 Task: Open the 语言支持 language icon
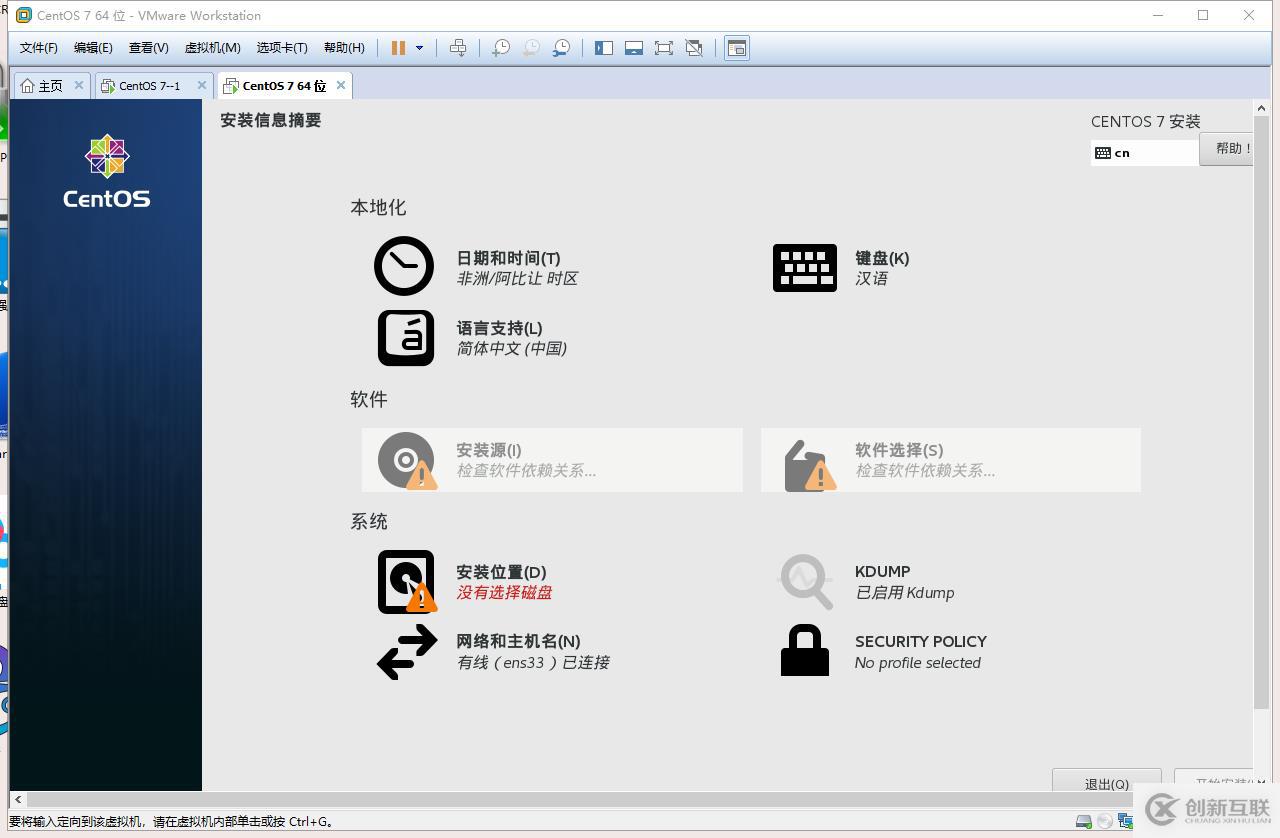406,338
